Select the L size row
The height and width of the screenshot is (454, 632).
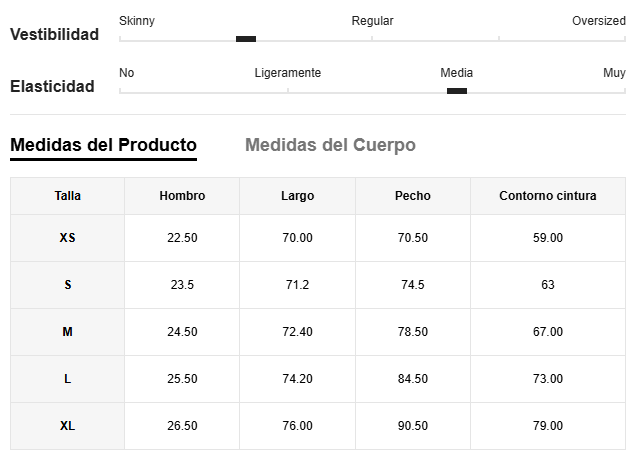(x=318, y=379)
